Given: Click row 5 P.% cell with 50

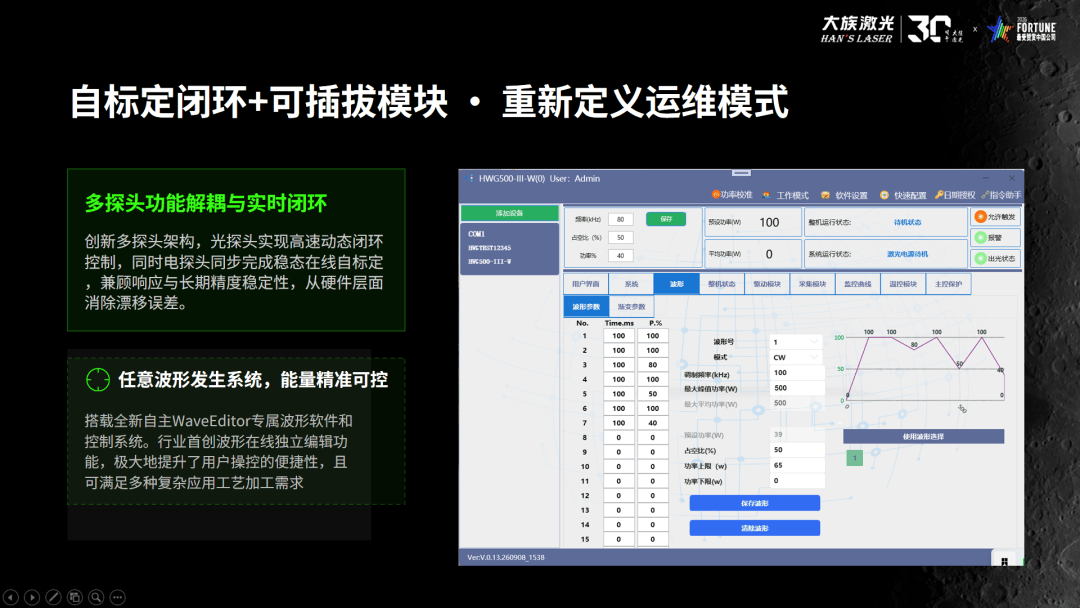Looking at the screenshot, I should click(x=652, y=394).
